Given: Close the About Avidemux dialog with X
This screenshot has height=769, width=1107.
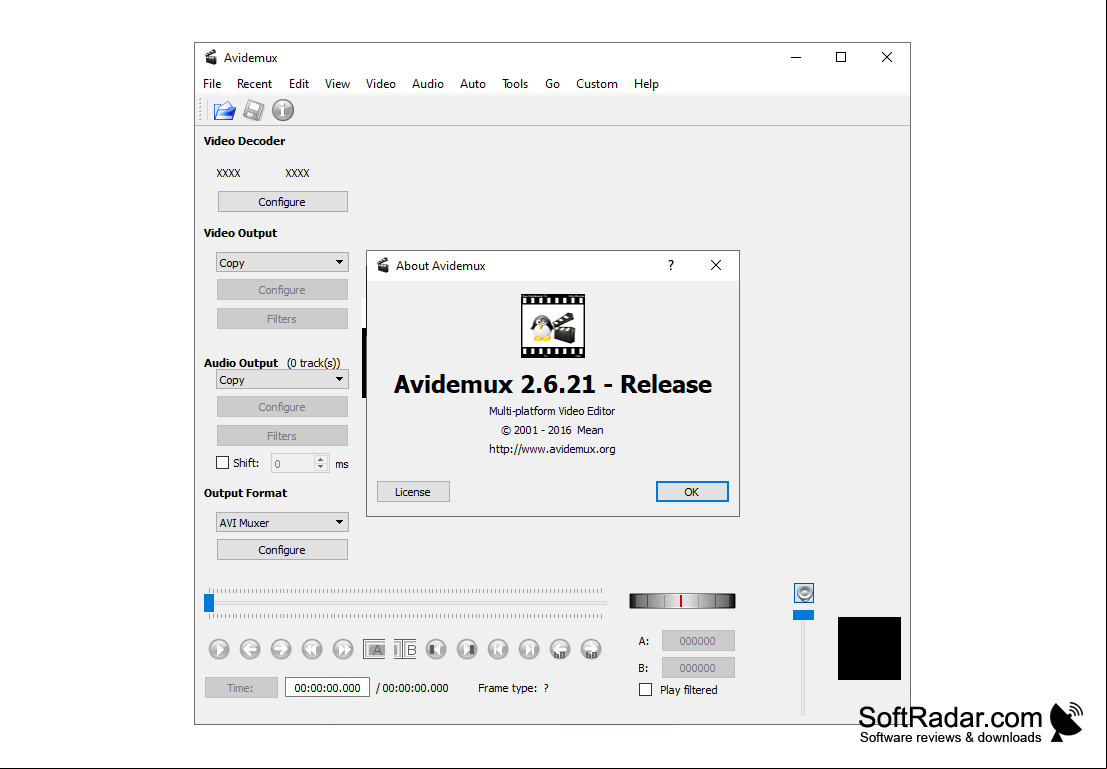Looking at the screenshot, I should click(x=716, y=266).
